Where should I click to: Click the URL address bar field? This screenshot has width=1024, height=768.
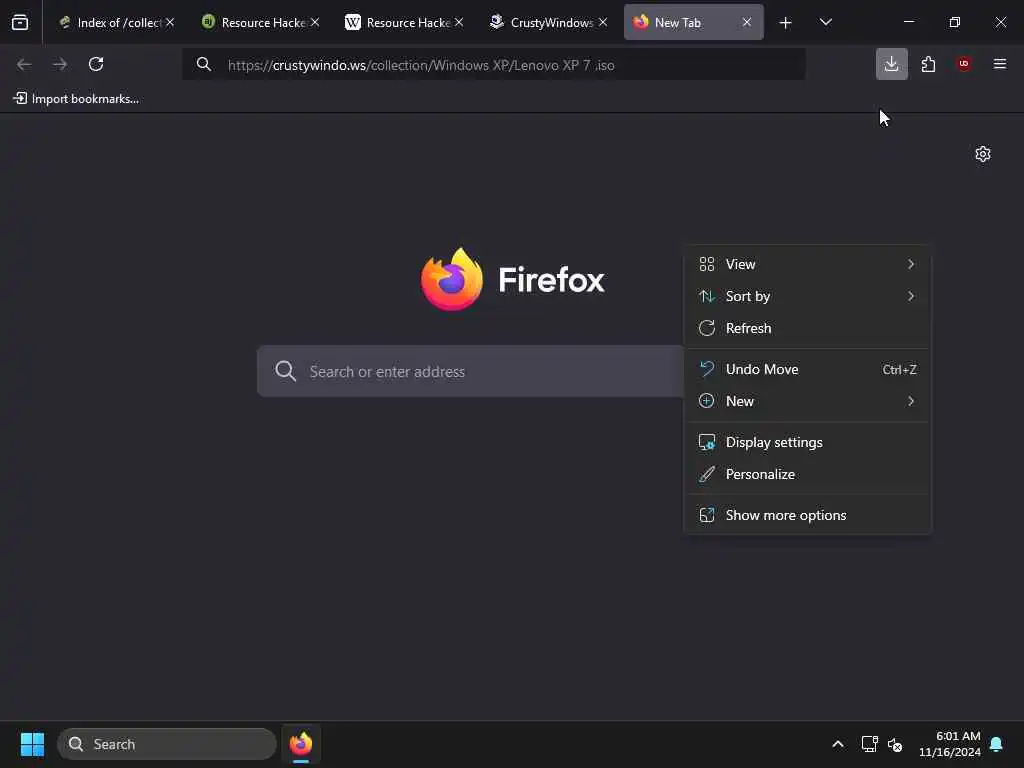[494, 64]
